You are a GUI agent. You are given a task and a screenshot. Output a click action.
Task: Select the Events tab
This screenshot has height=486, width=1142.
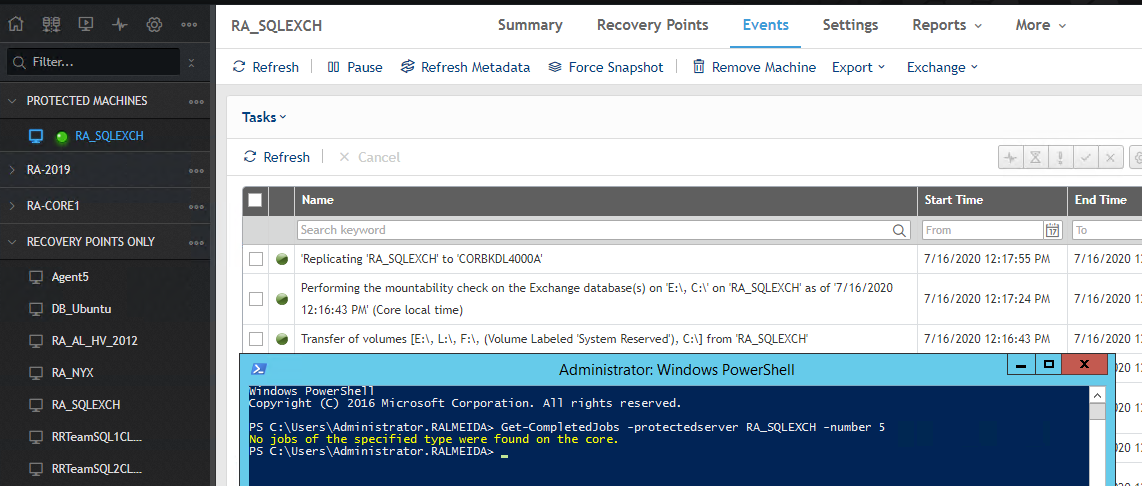[765, 25]
